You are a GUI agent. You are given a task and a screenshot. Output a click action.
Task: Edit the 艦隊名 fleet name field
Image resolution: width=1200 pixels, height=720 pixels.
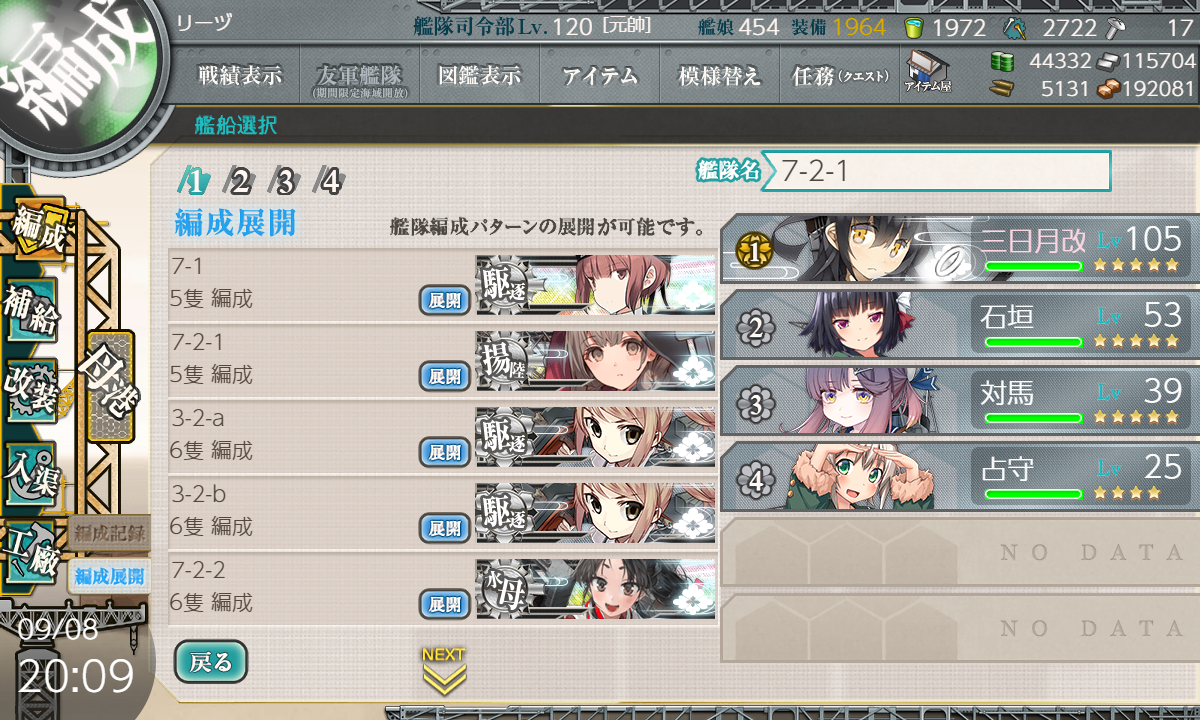coord(936,171)
